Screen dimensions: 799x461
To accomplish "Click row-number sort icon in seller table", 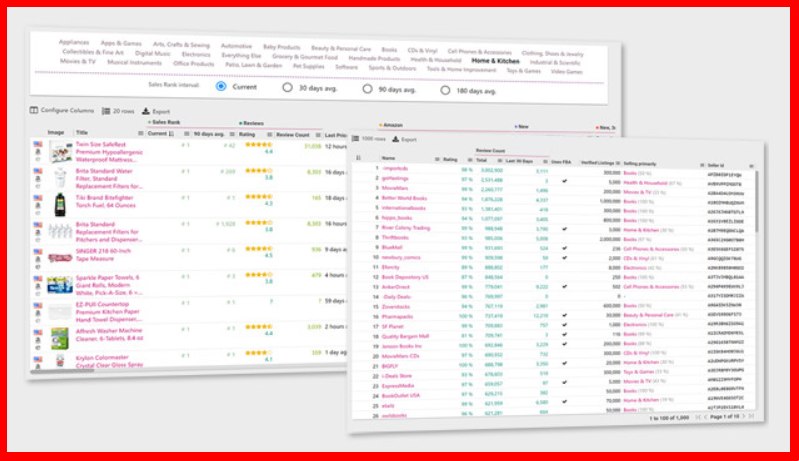I will 358,157.
